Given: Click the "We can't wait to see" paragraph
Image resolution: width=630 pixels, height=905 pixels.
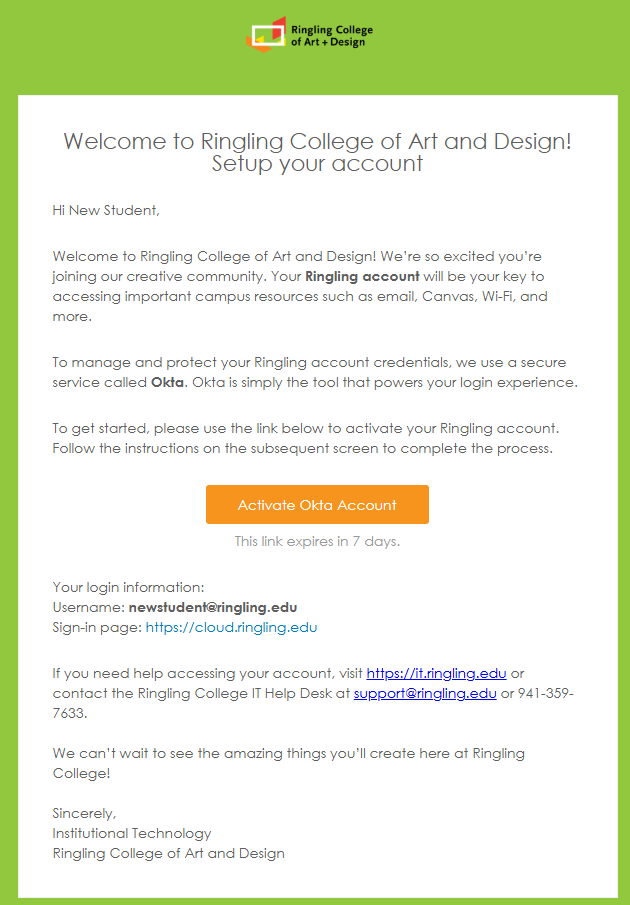Looking at the screenshot, I should point(288,753).
